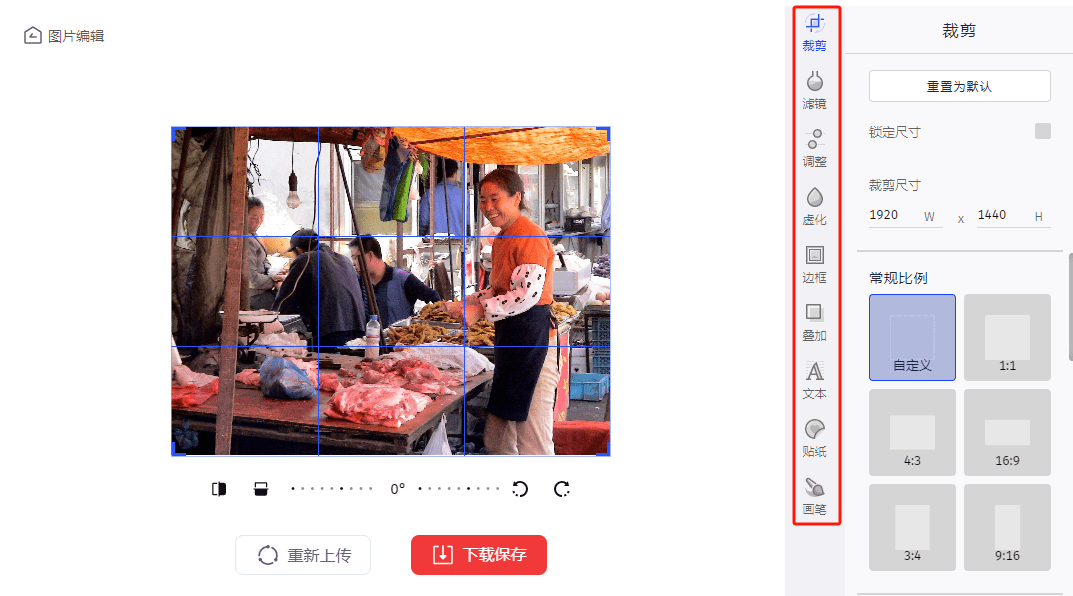This screenshot has height=596, width=1073.
Task: Select the 叠加 overlay tool
Action: coord(814,322)
